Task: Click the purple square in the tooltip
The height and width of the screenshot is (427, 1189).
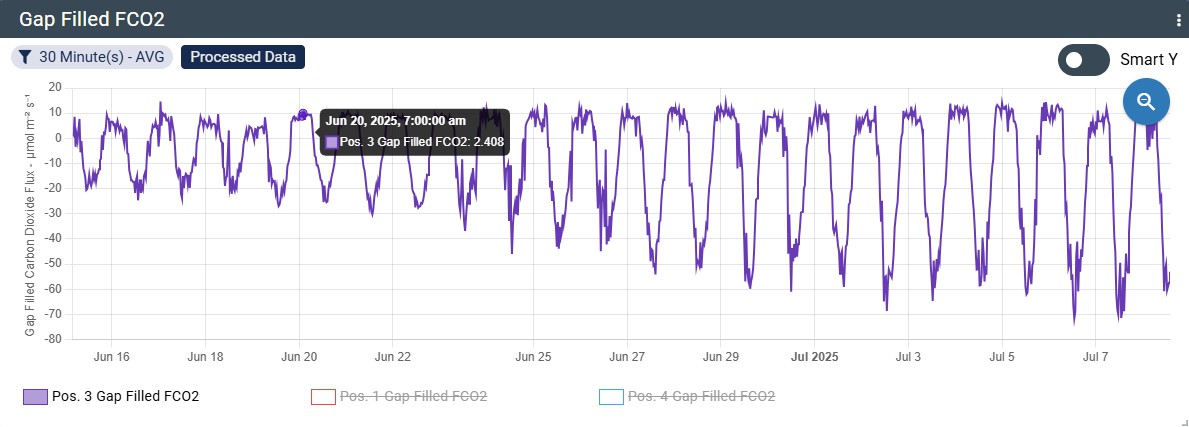Action: coord(332,143)
